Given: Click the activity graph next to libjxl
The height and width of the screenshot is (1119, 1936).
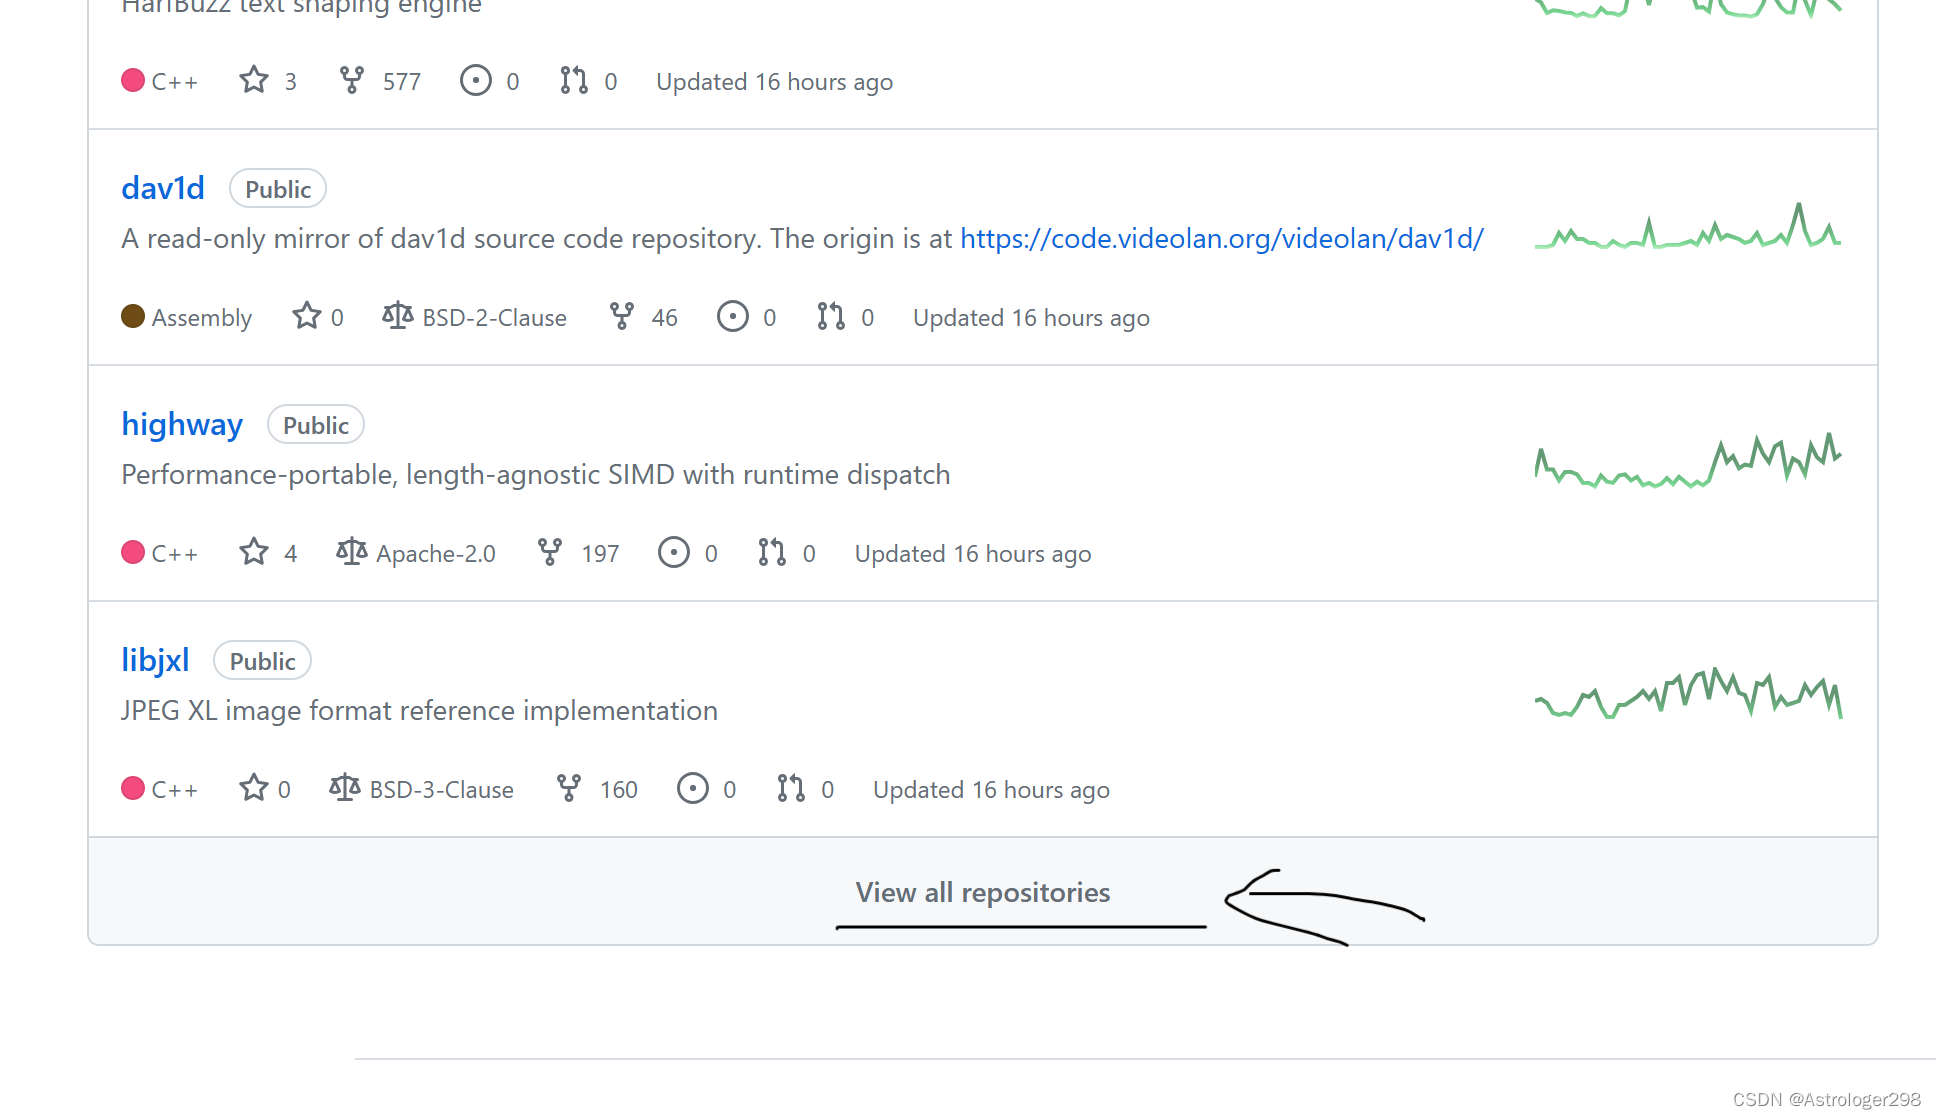Looking at the screenshot, I should (1690, 694).
